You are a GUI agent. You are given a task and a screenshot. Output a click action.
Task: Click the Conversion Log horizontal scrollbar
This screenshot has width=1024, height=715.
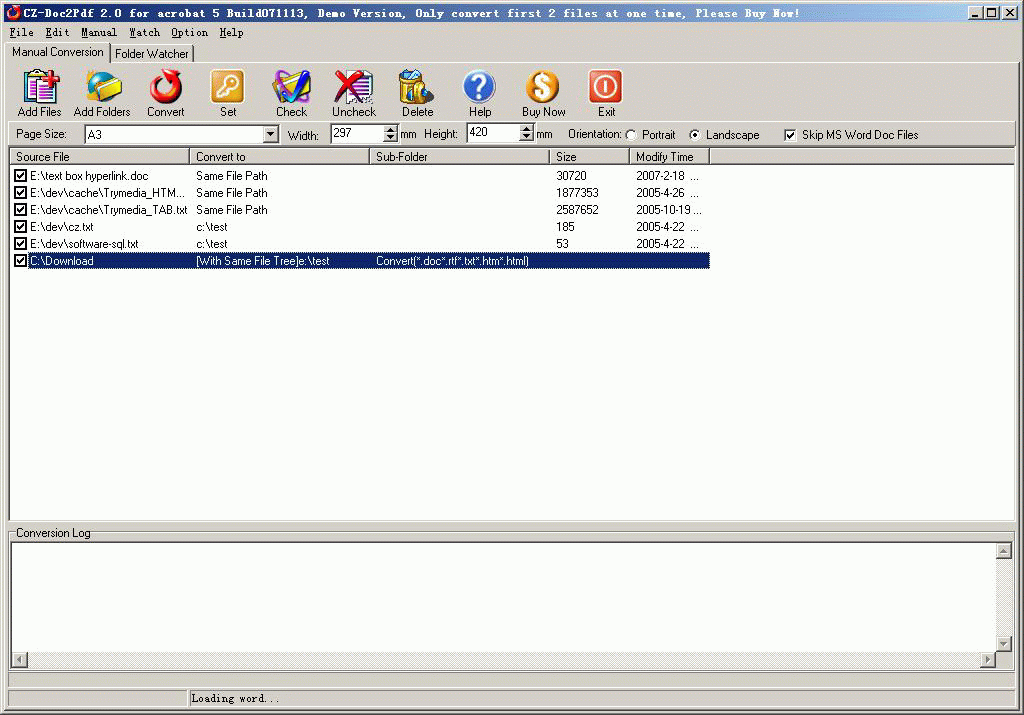(x=504, y=660)
